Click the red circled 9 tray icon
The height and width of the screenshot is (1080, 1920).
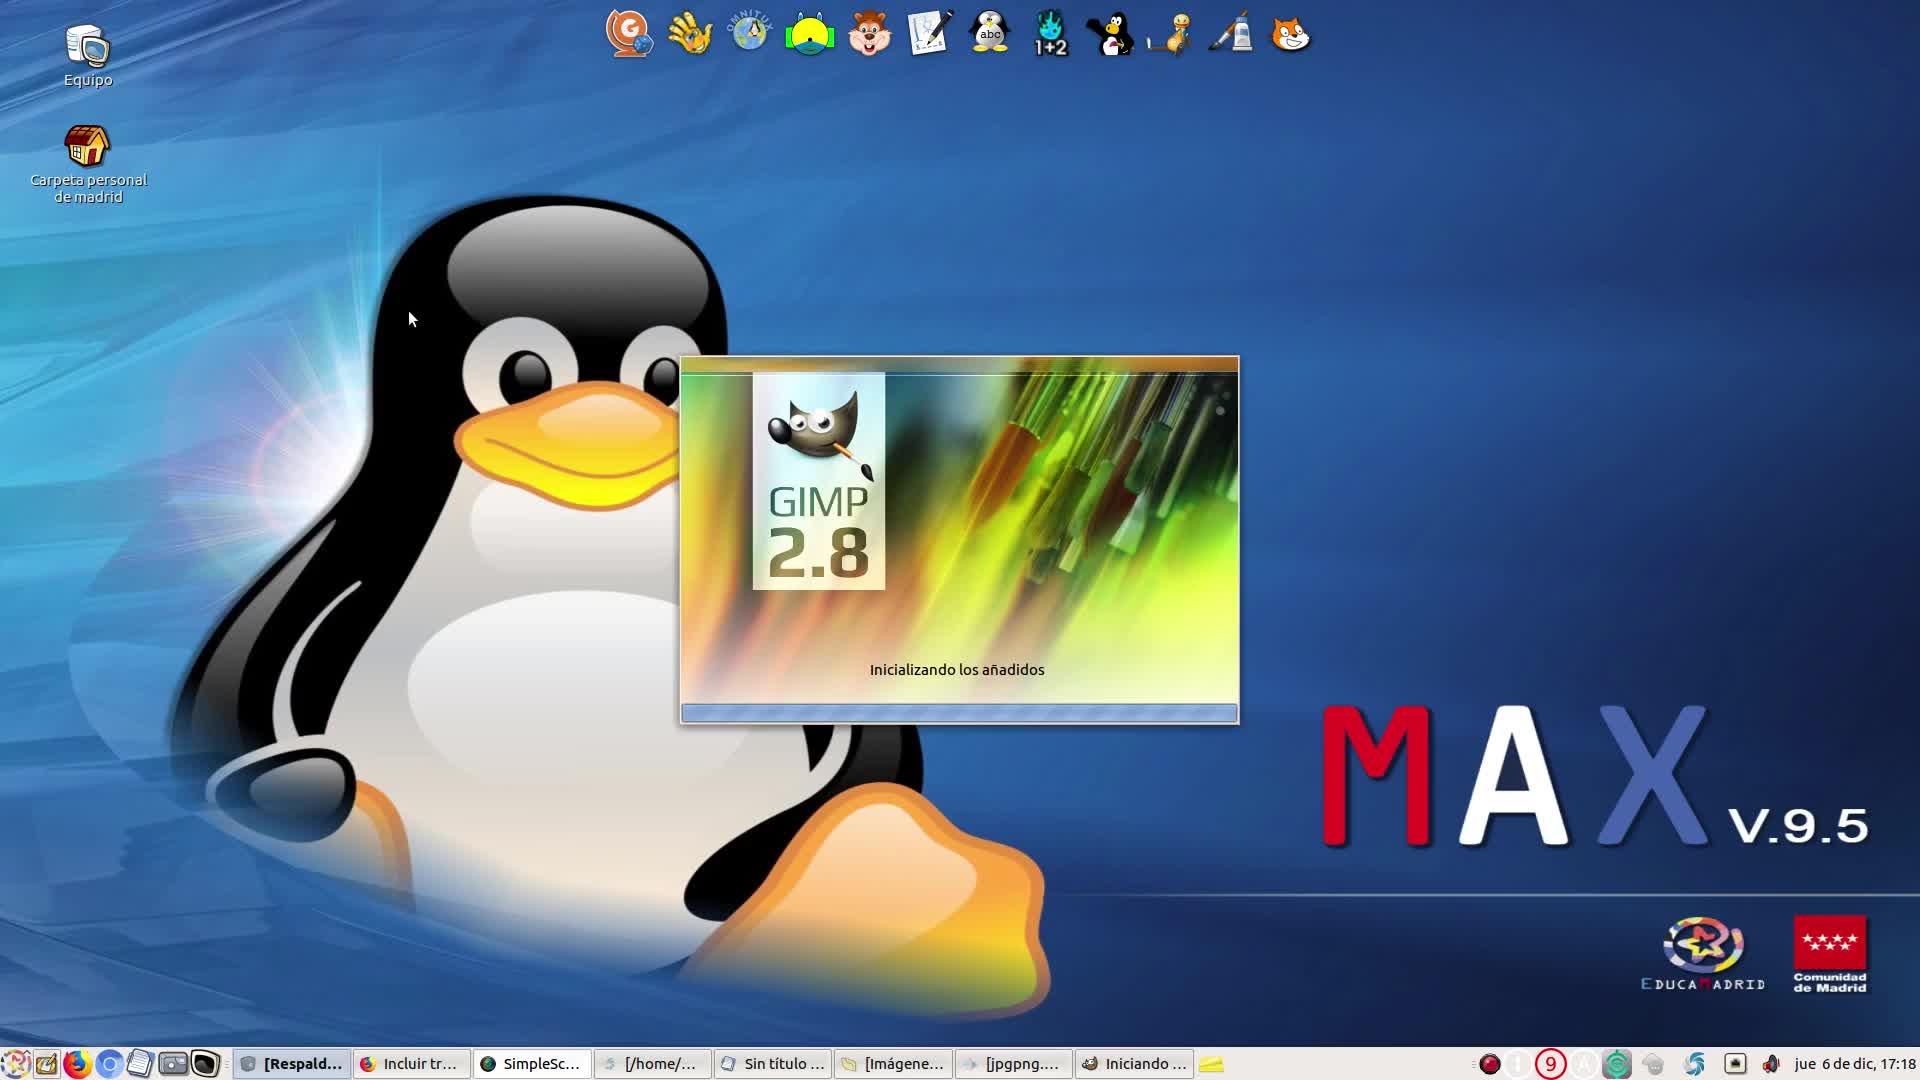pos(1550,1064)
